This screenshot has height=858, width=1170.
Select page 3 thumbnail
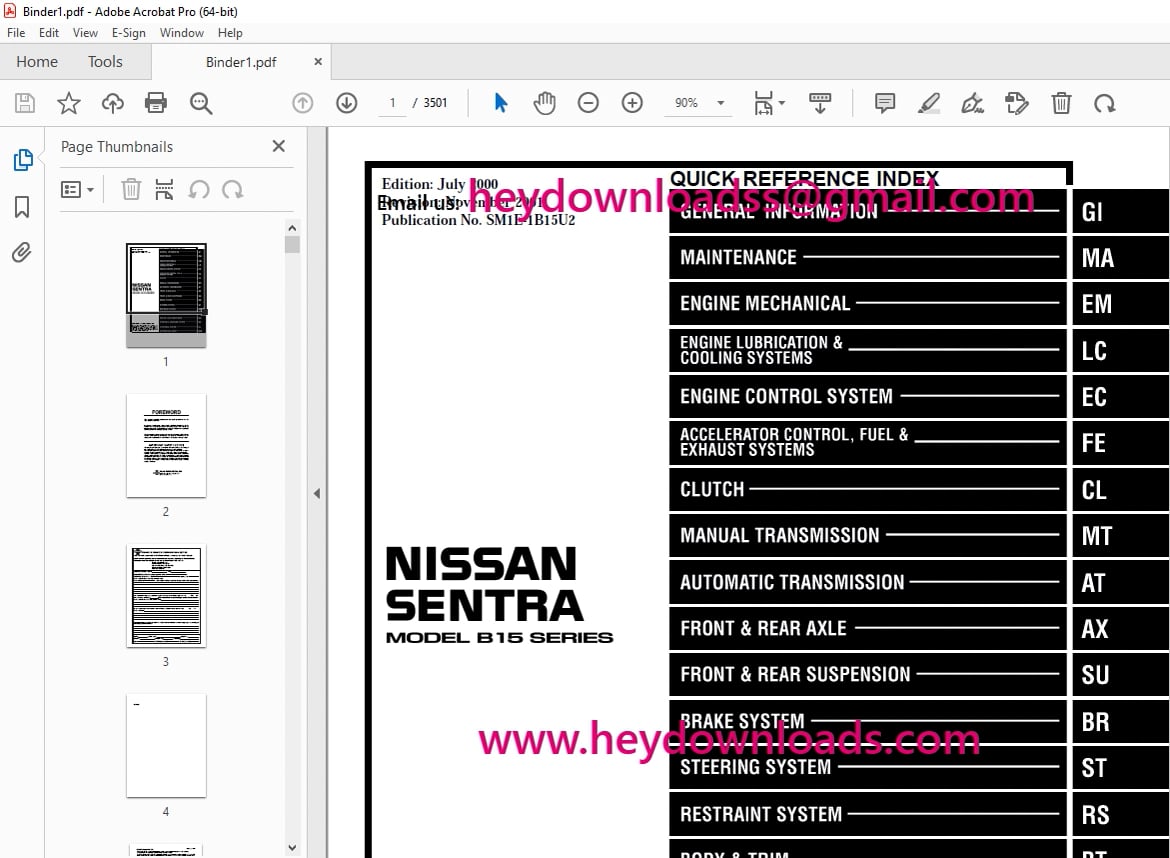pyautogui.click(x=166, y=595)
